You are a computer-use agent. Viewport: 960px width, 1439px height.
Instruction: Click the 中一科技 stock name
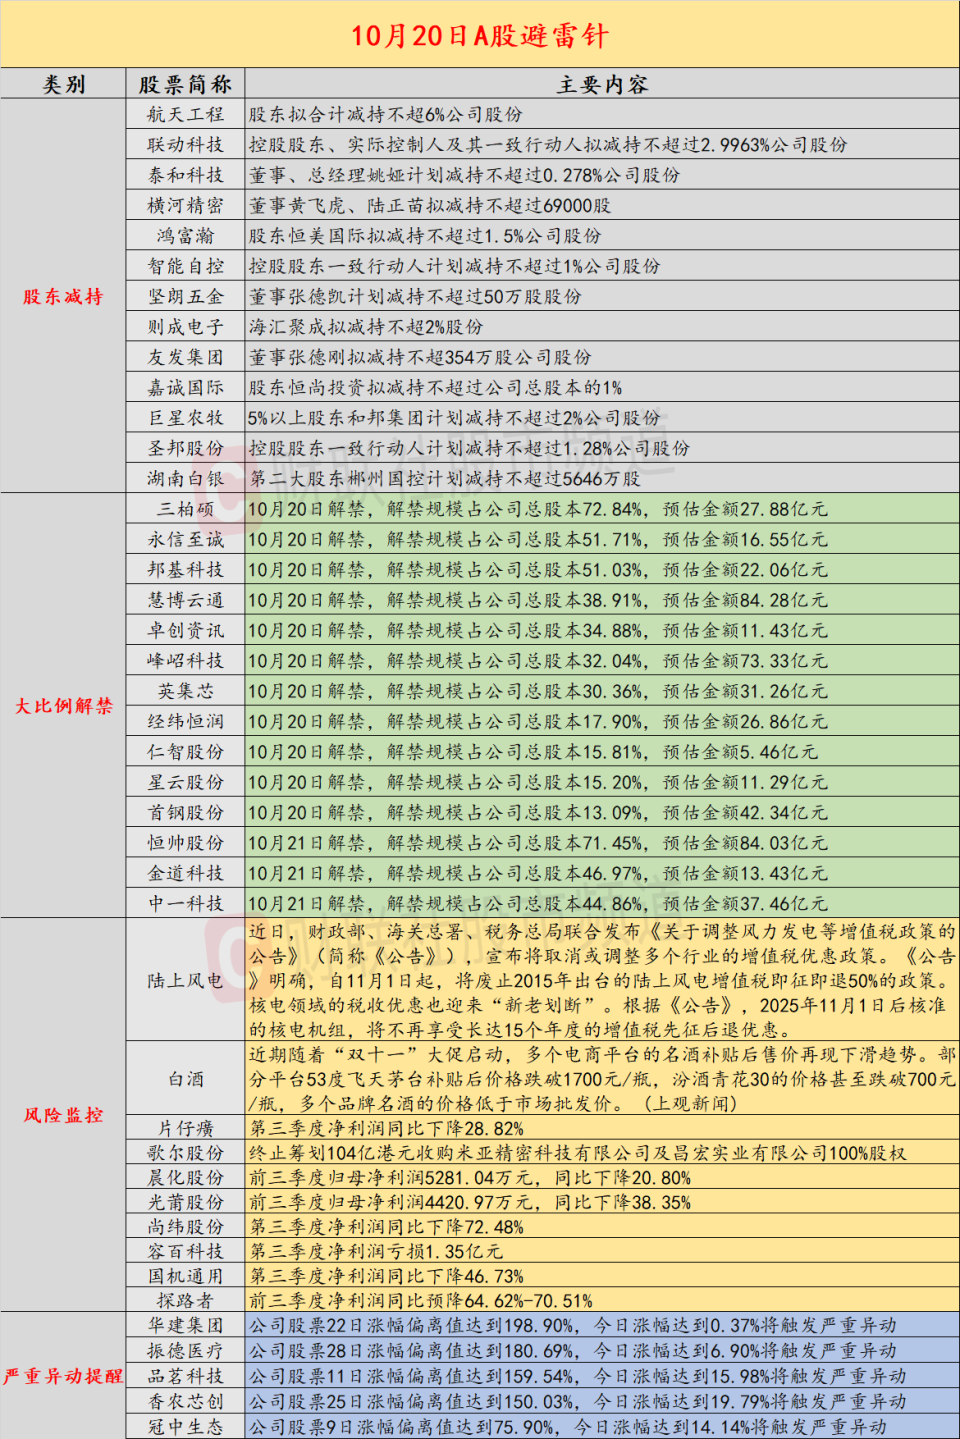coord(185,902)
